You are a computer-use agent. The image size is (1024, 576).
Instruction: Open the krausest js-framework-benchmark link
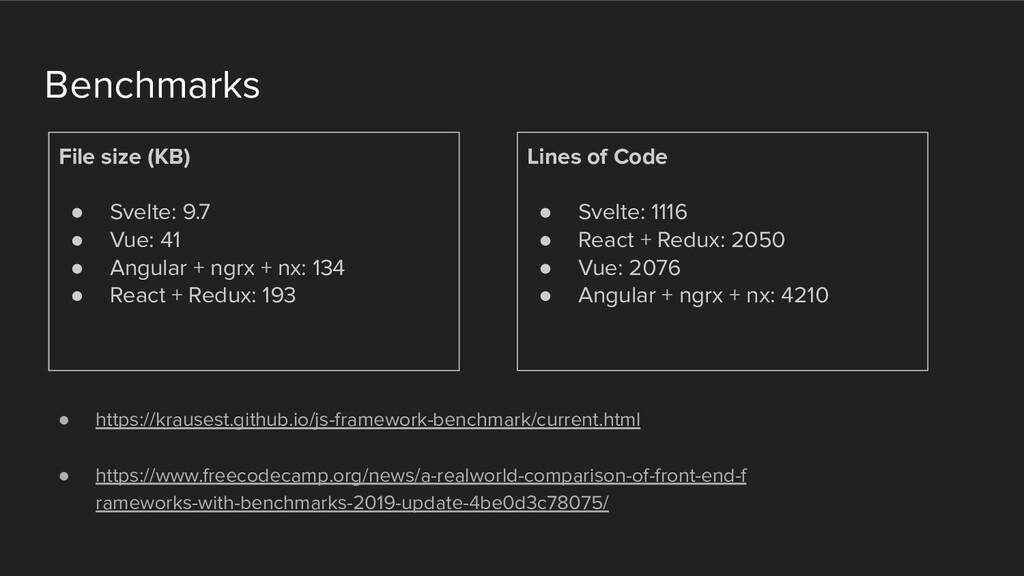(x=368, y=419)
